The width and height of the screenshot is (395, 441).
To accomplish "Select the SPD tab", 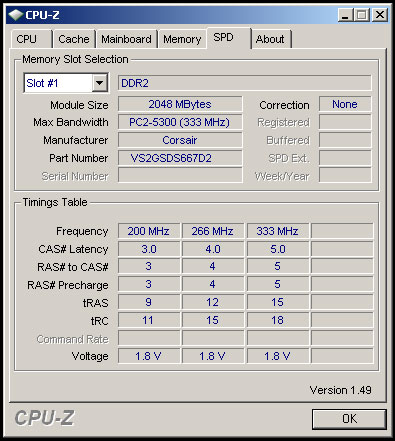I will (x=229, y=38).
